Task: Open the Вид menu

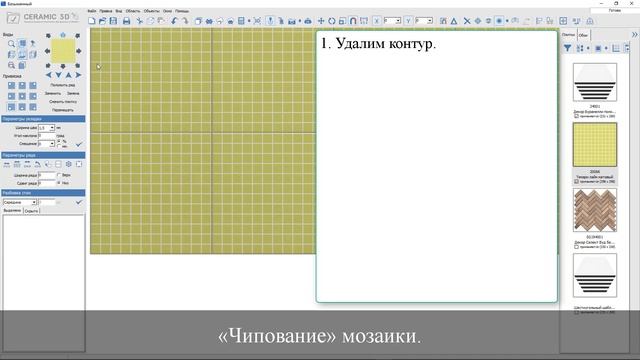Action: point(119,11)
